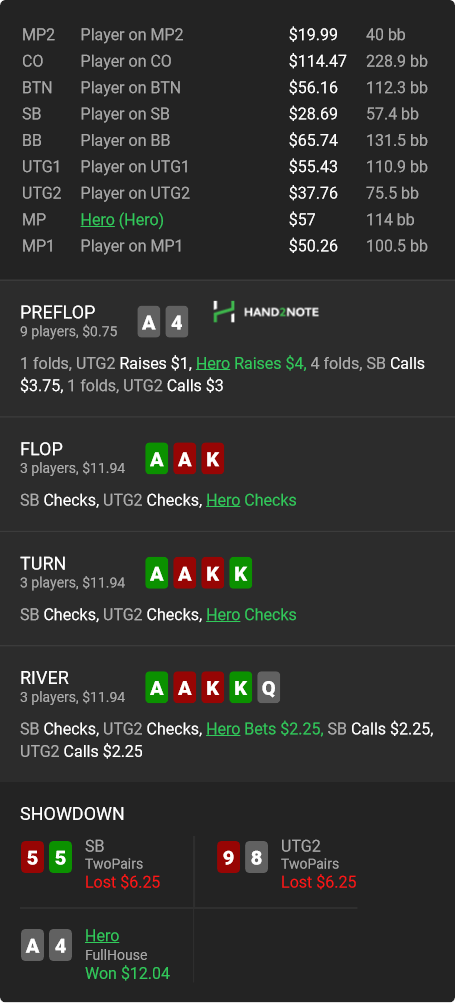Click the PREFLOP section heading

click(x=58, y=312)
